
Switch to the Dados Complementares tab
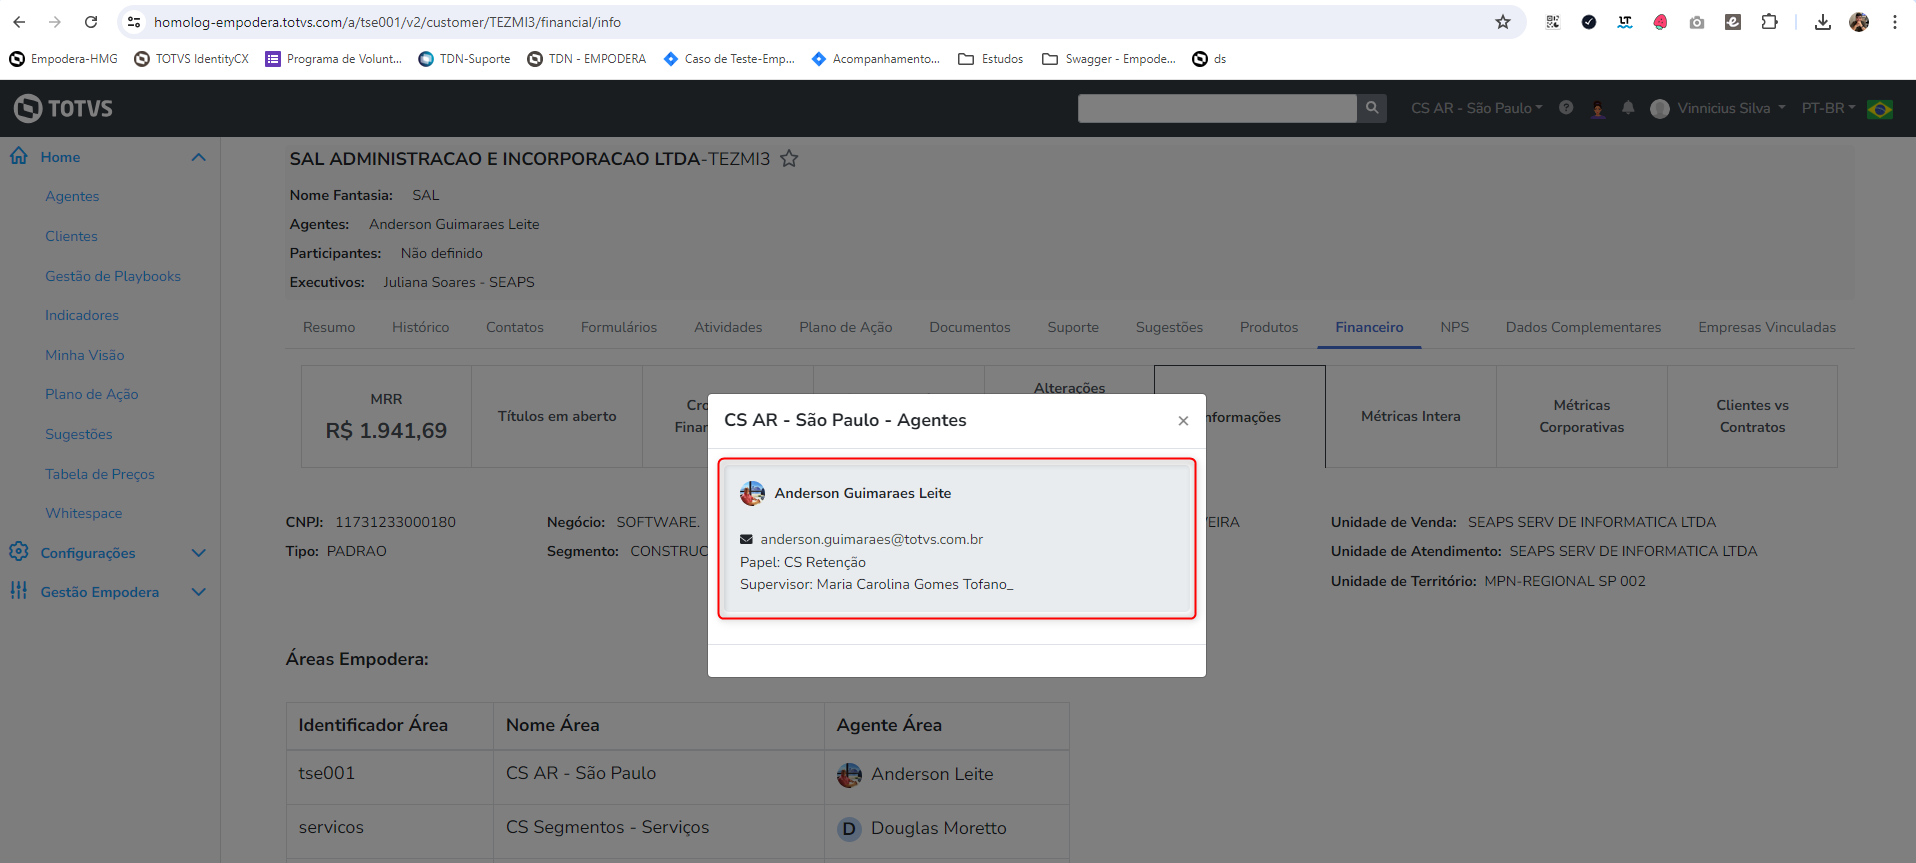pos(1583,327)
